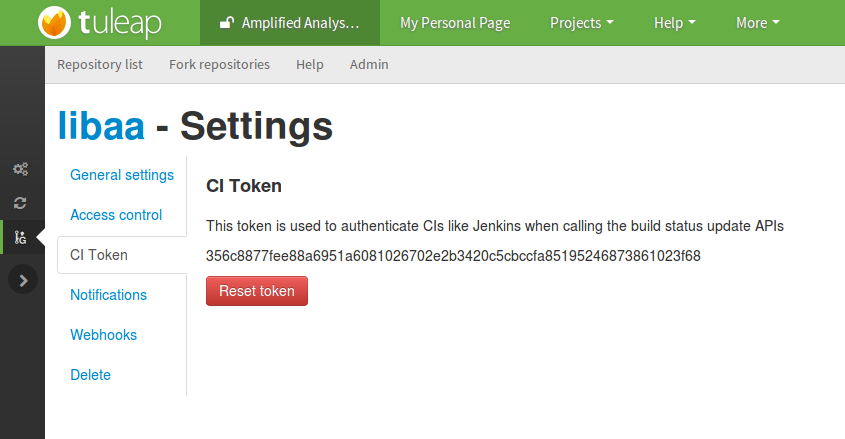
Task: Expand the sidebar with chevron arrow
Action: pos(23,280)
